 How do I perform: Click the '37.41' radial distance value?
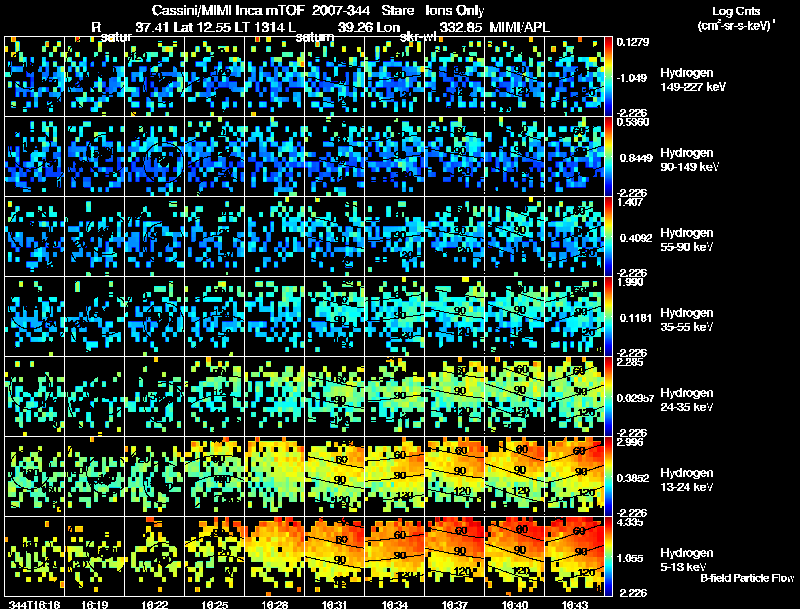[153, 28]
